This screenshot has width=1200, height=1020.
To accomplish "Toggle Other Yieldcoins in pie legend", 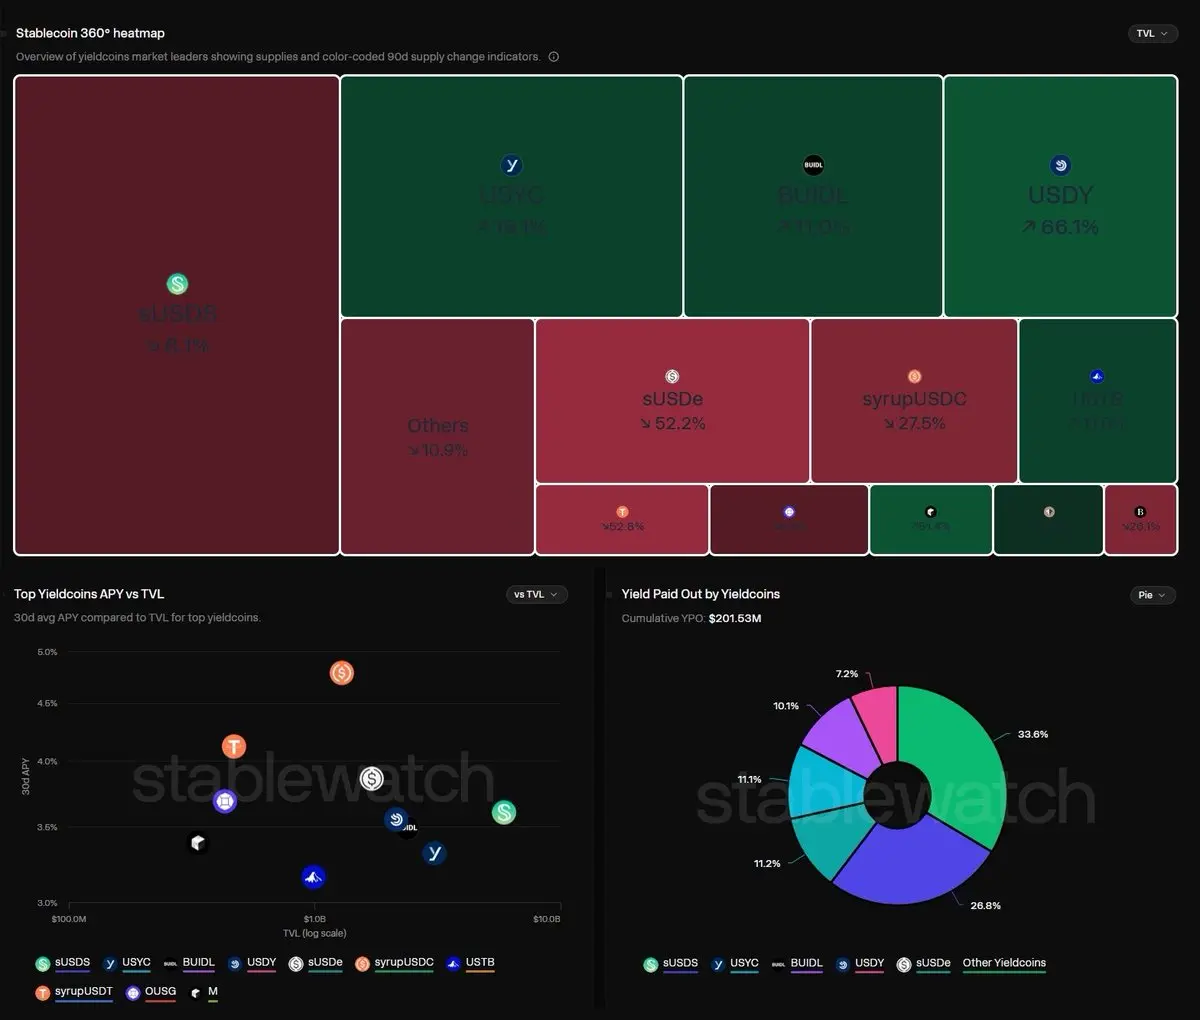I will 1004,965.
